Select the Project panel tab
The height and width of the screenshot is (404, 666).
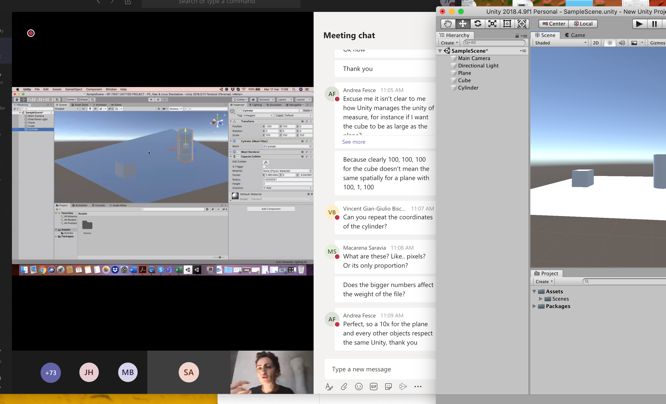coord(546,273)
